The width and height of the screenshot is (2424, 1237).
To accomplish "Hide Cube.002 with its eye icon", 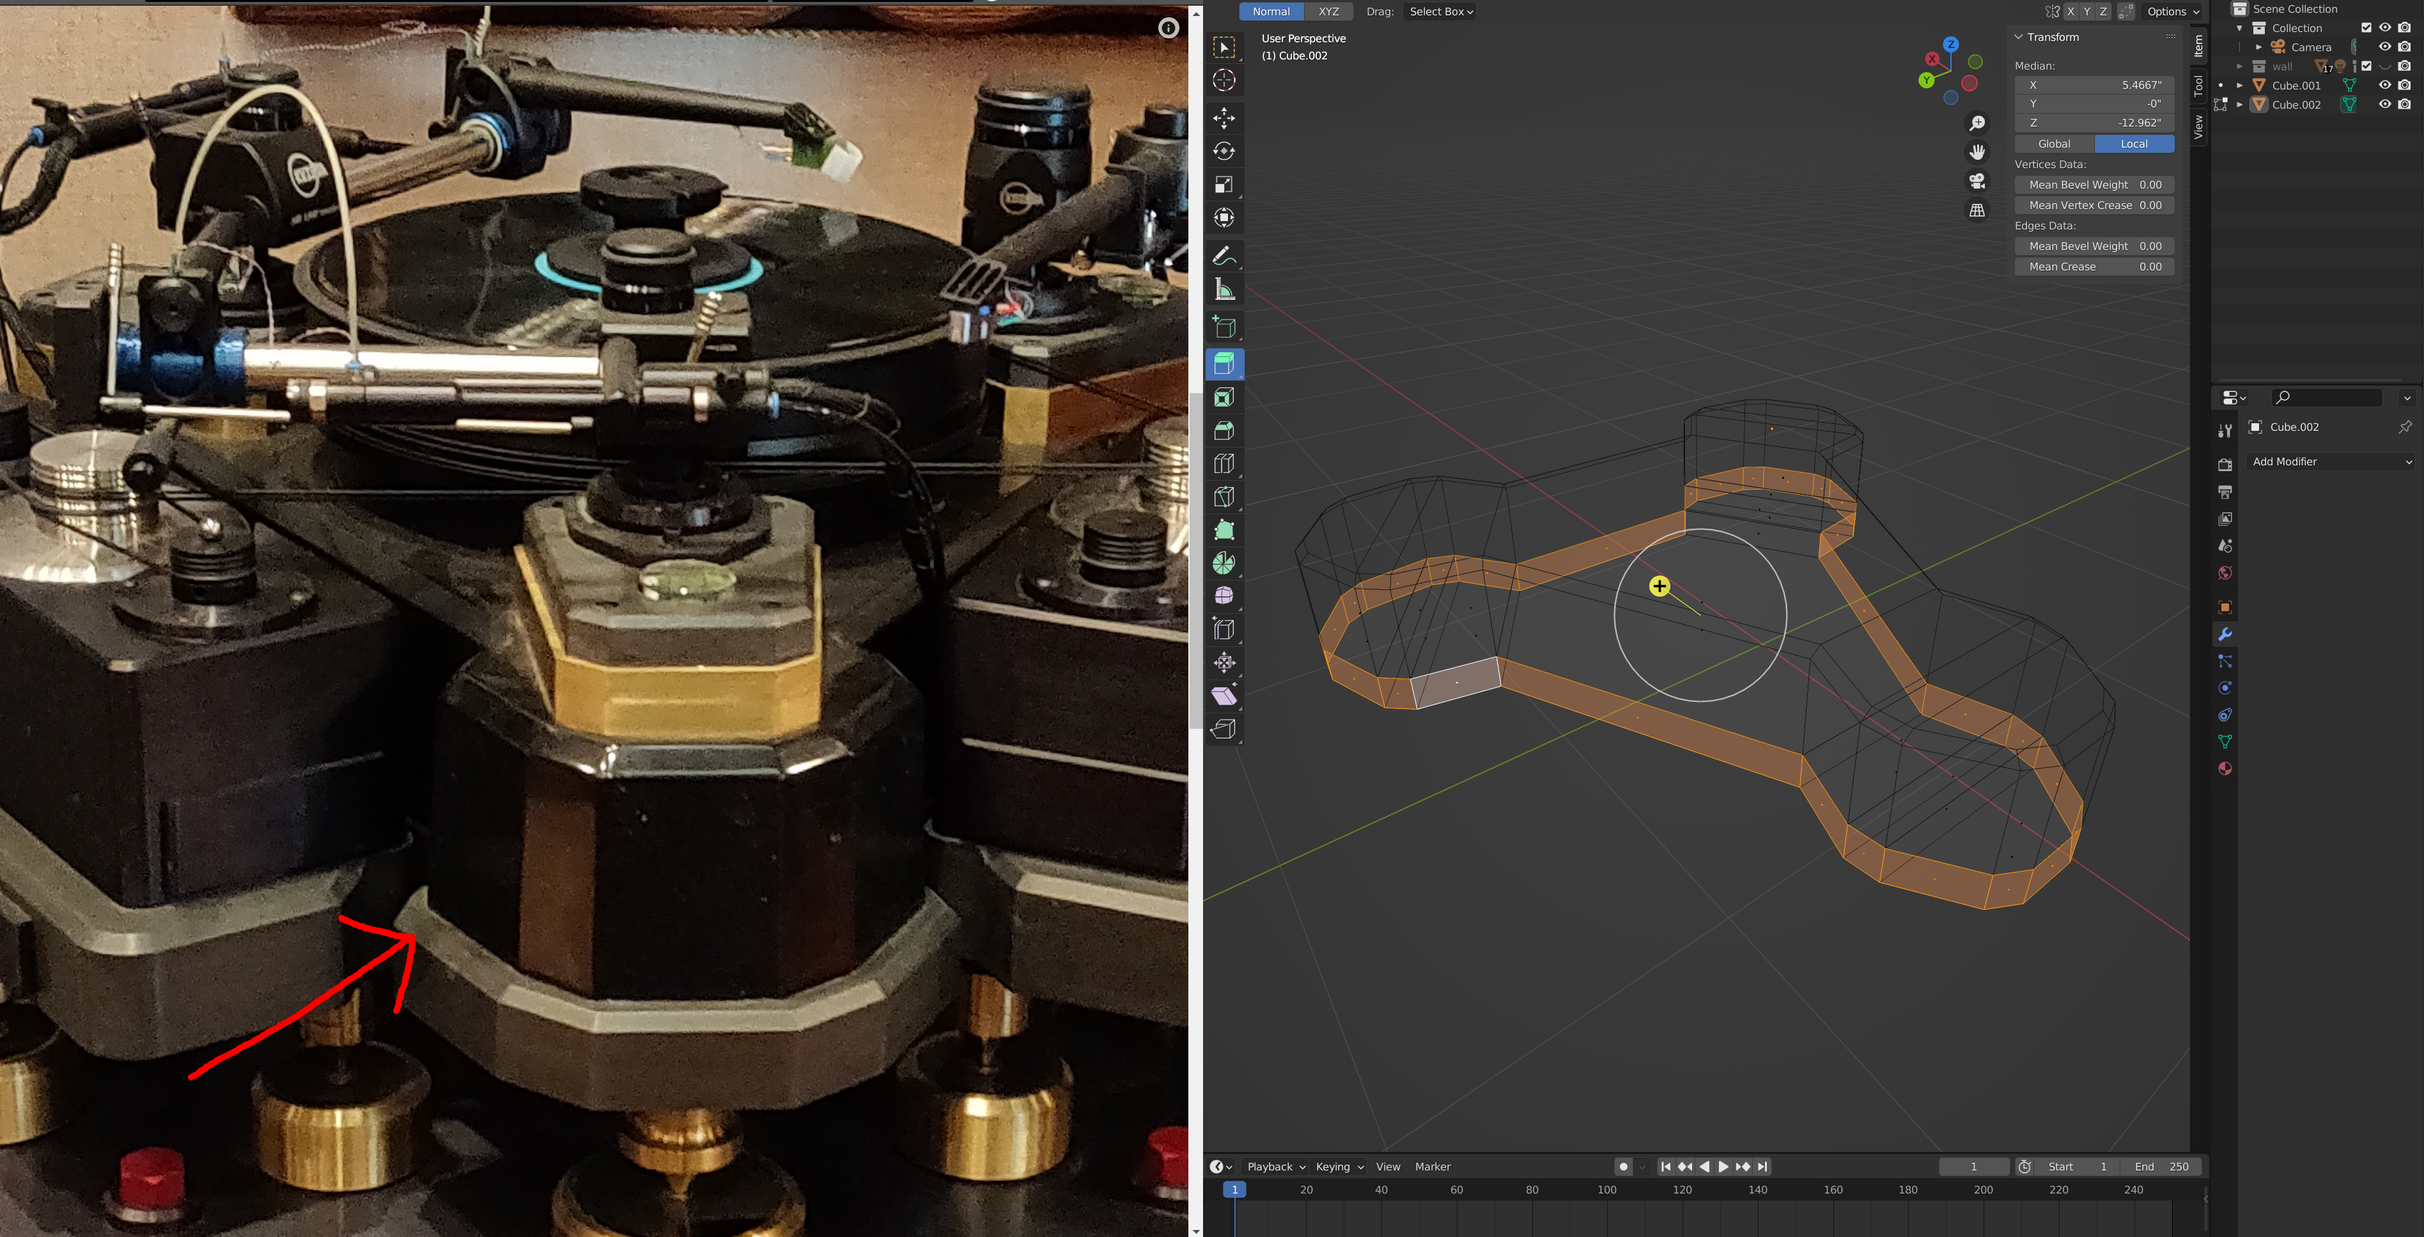I will click(2385, 104).
